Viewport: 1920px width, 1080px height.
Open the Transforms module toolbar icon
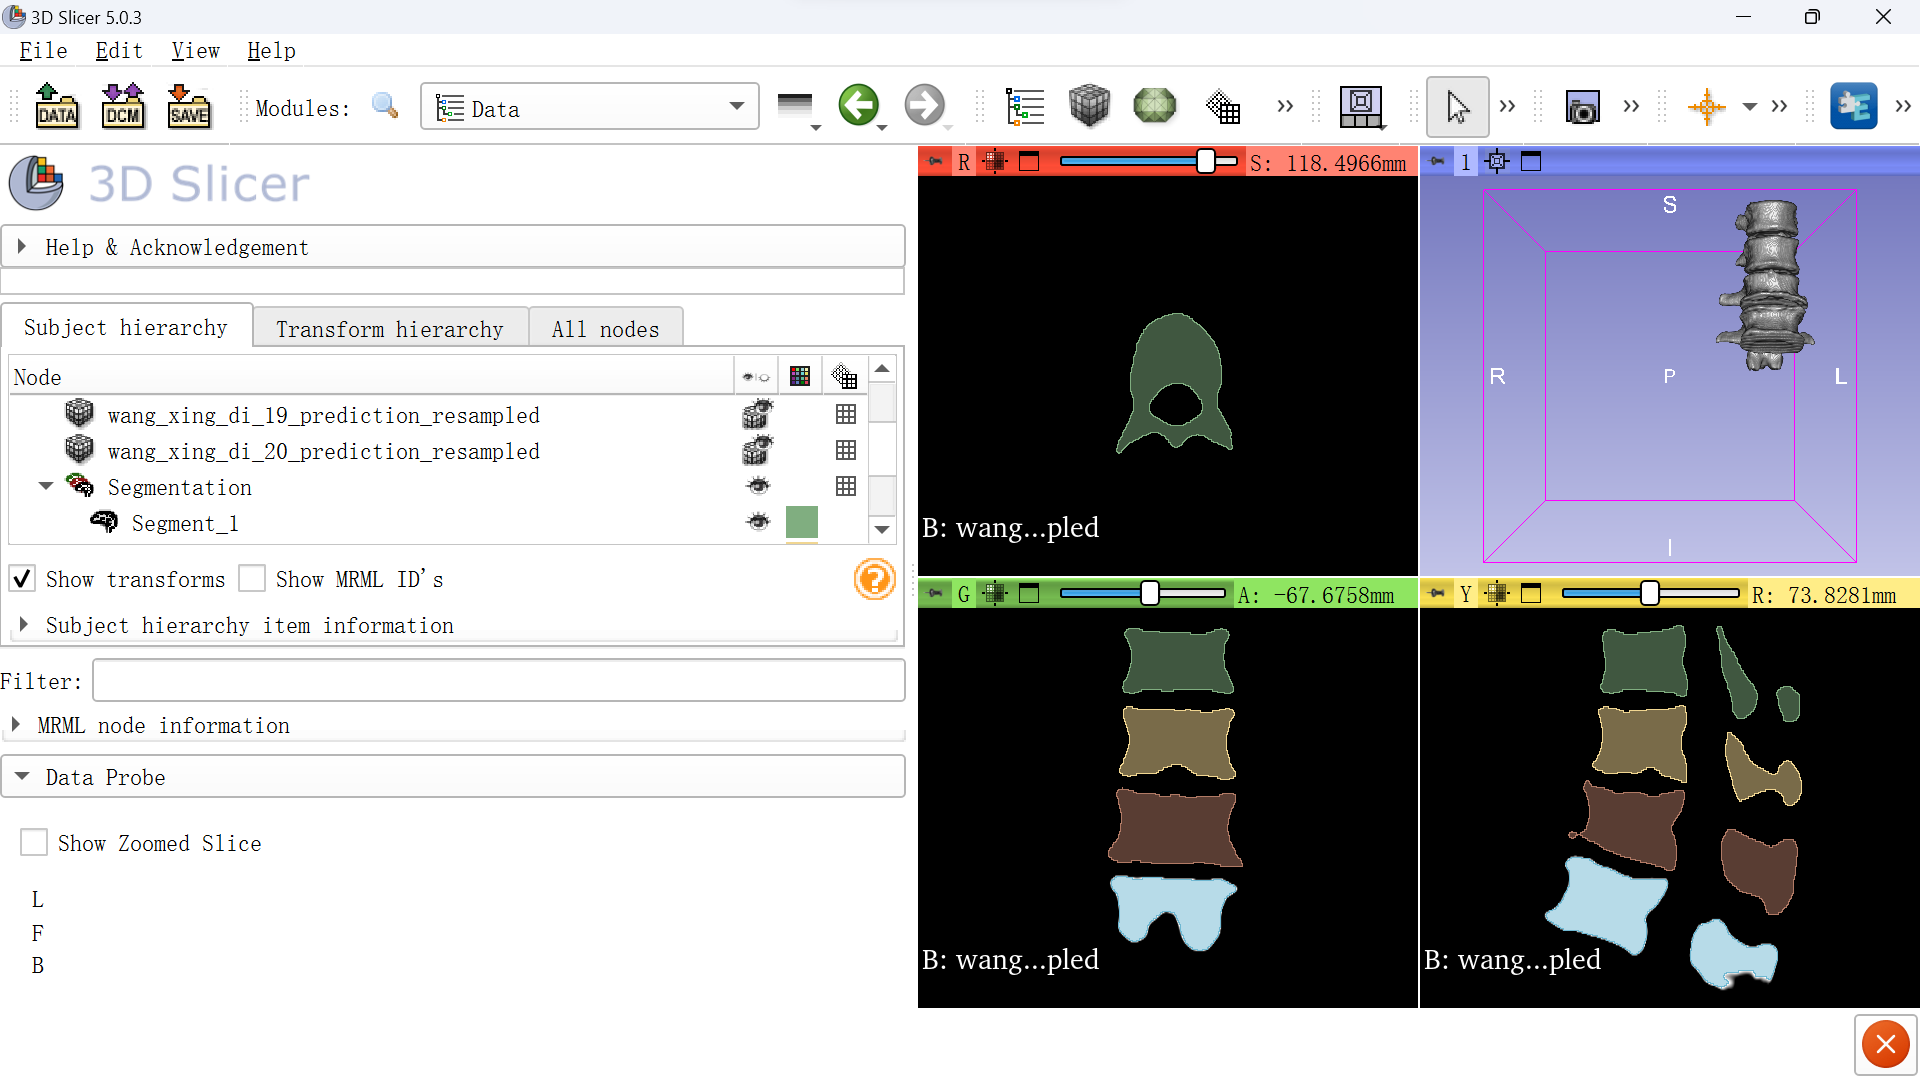click(1223, 106)
